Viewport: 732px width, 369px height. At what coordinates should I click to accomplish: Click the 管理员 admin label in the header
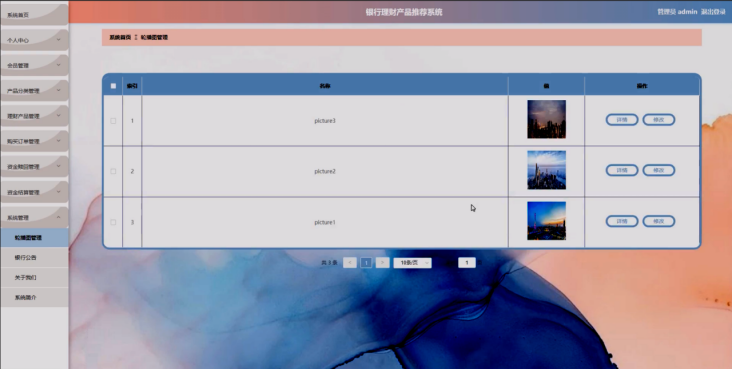(x=677, y=12)
